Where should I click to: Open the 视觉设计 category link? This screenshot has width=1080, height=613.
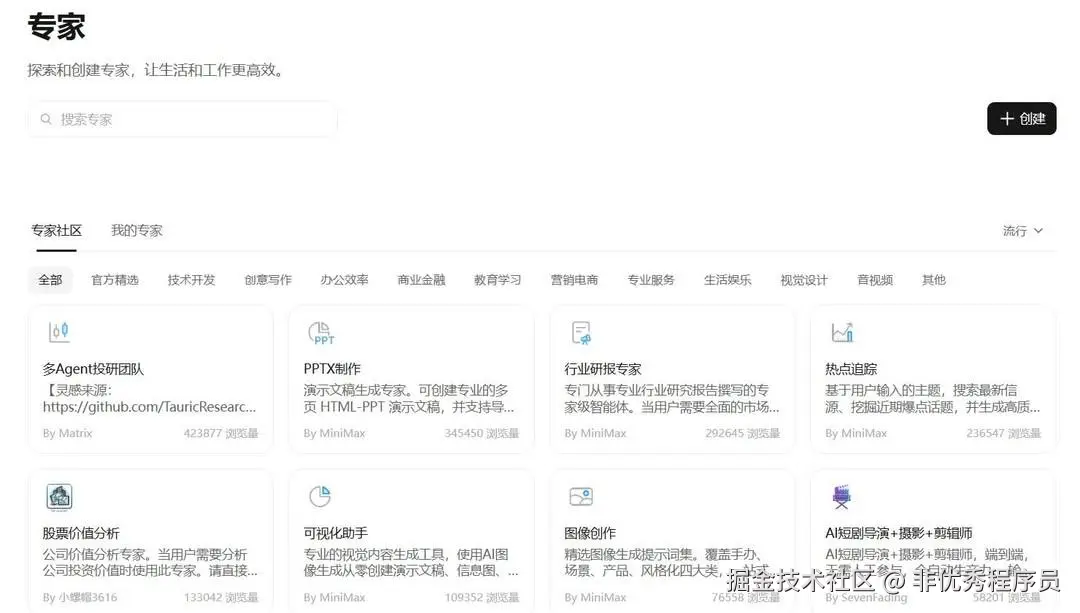point(803,280)
